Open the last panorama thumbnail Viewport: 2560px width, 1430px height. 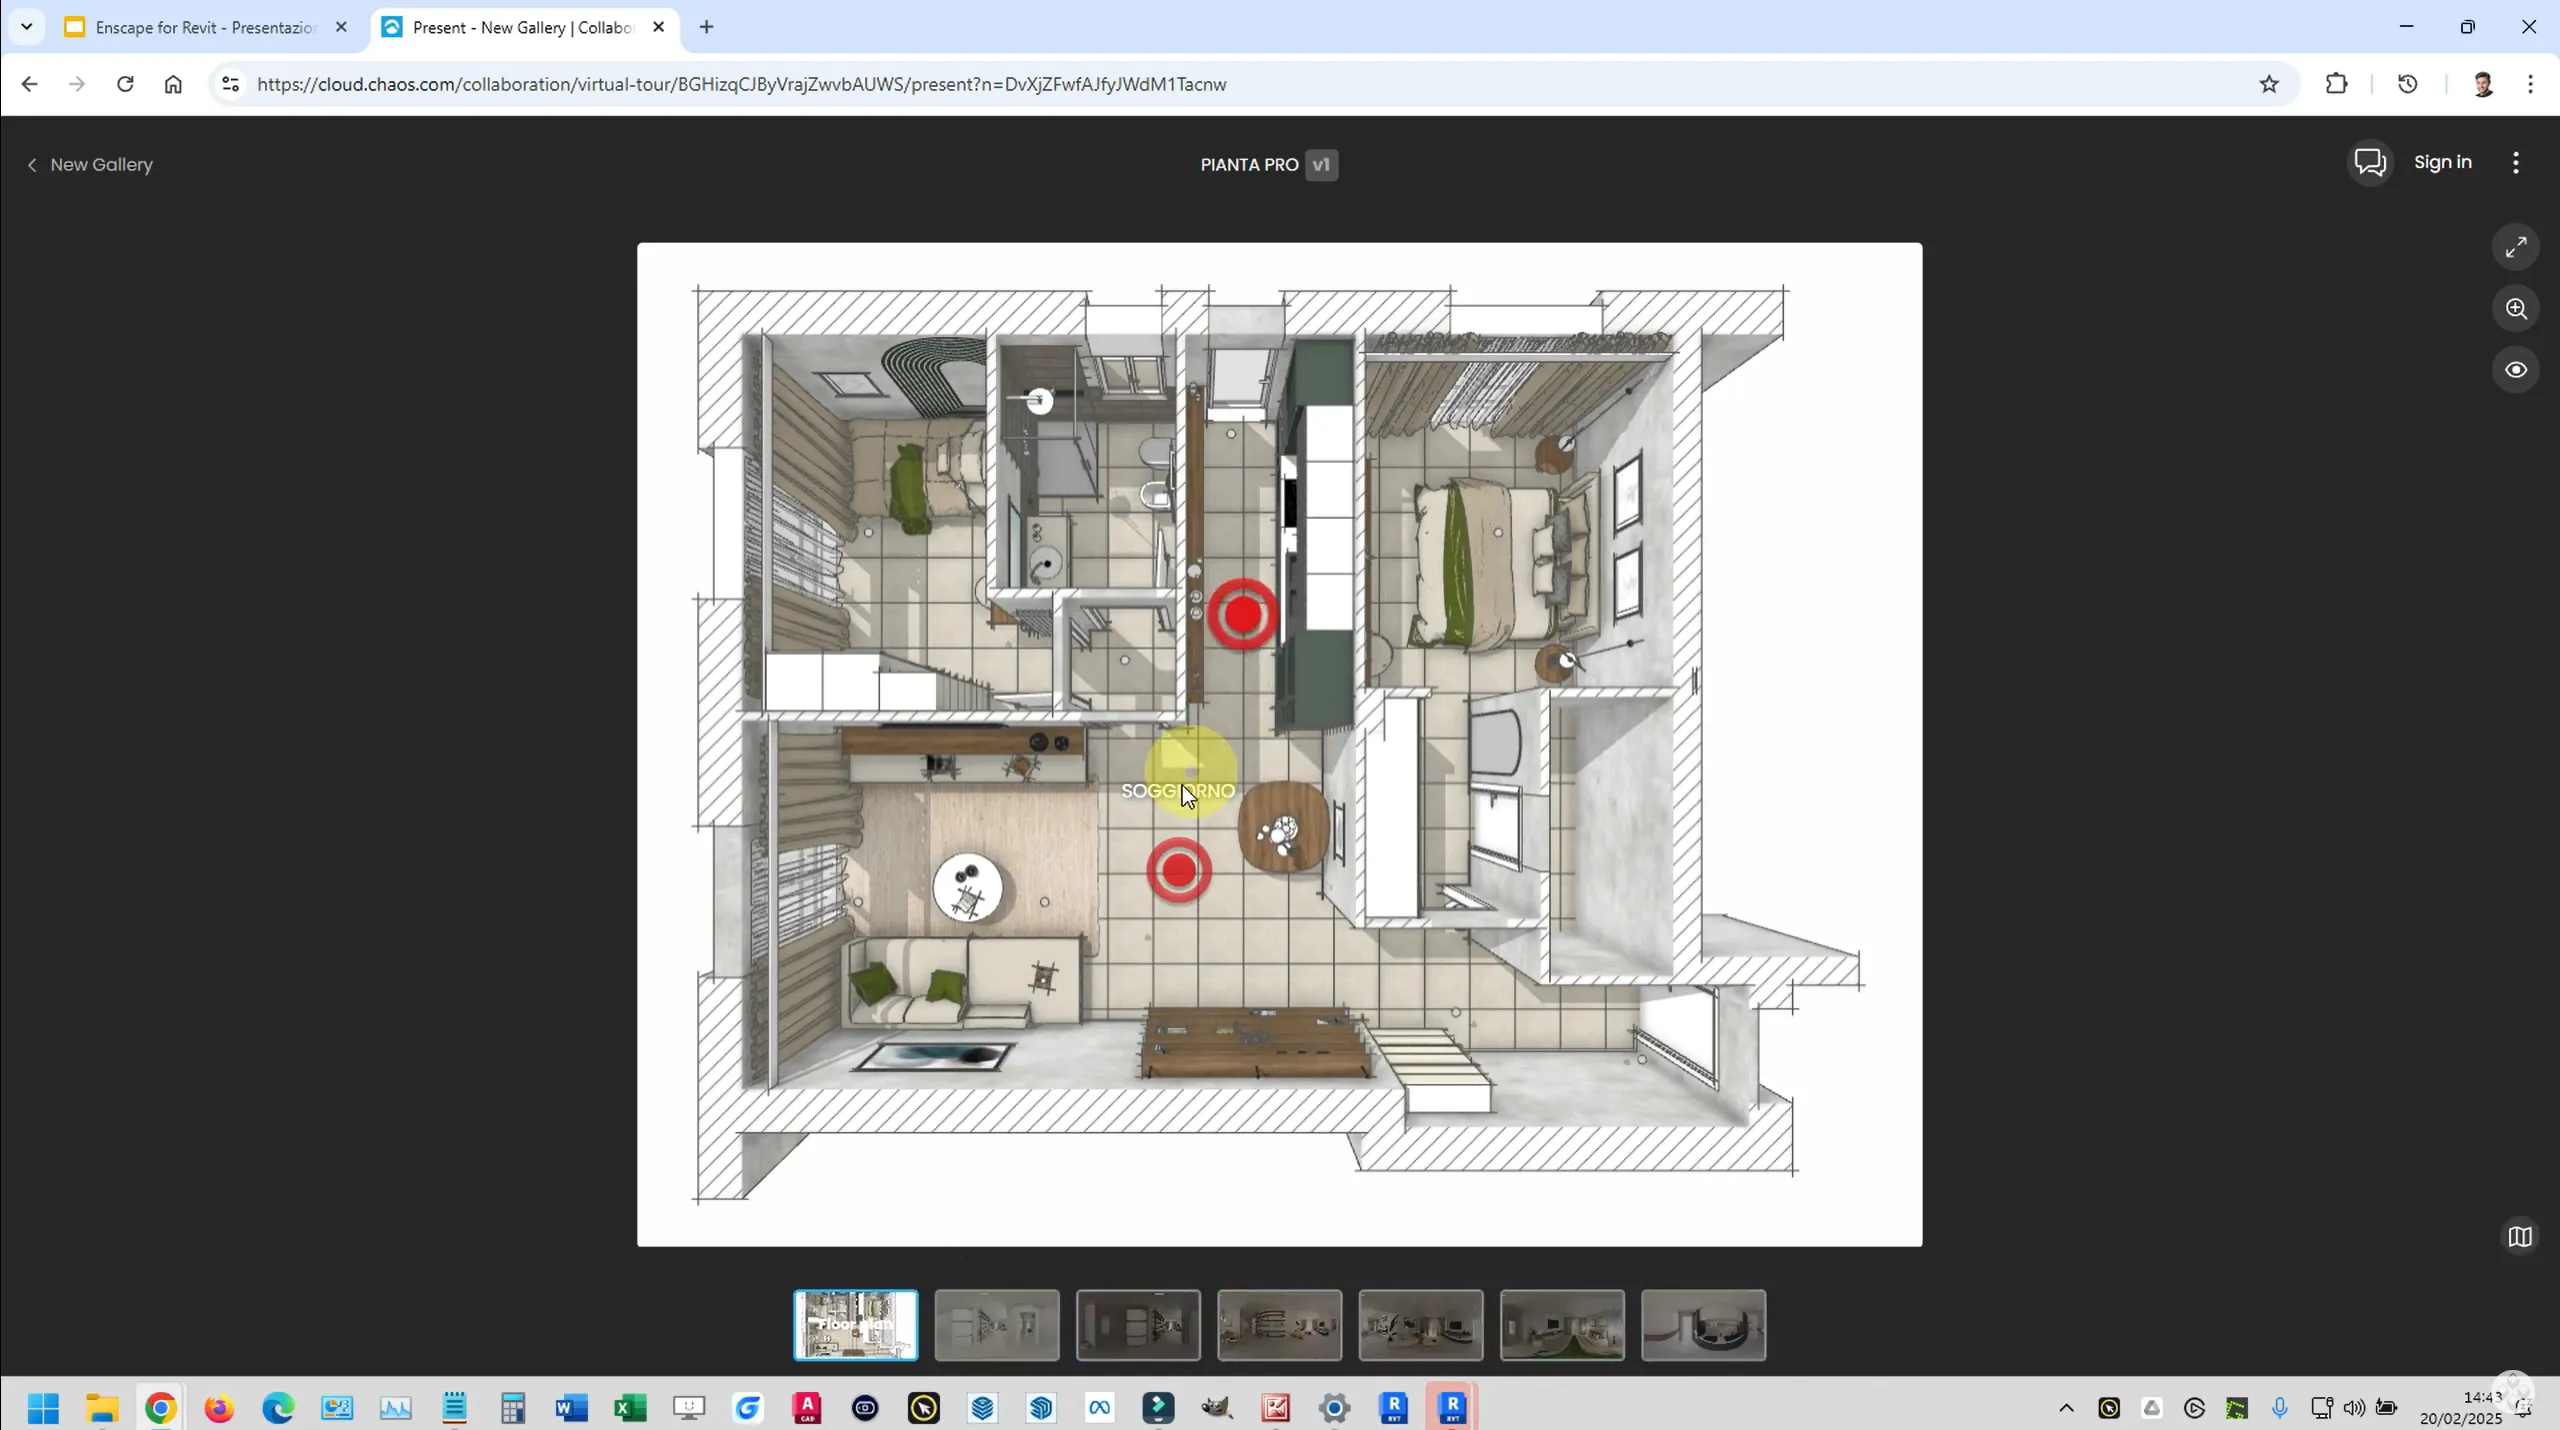1703,1325
